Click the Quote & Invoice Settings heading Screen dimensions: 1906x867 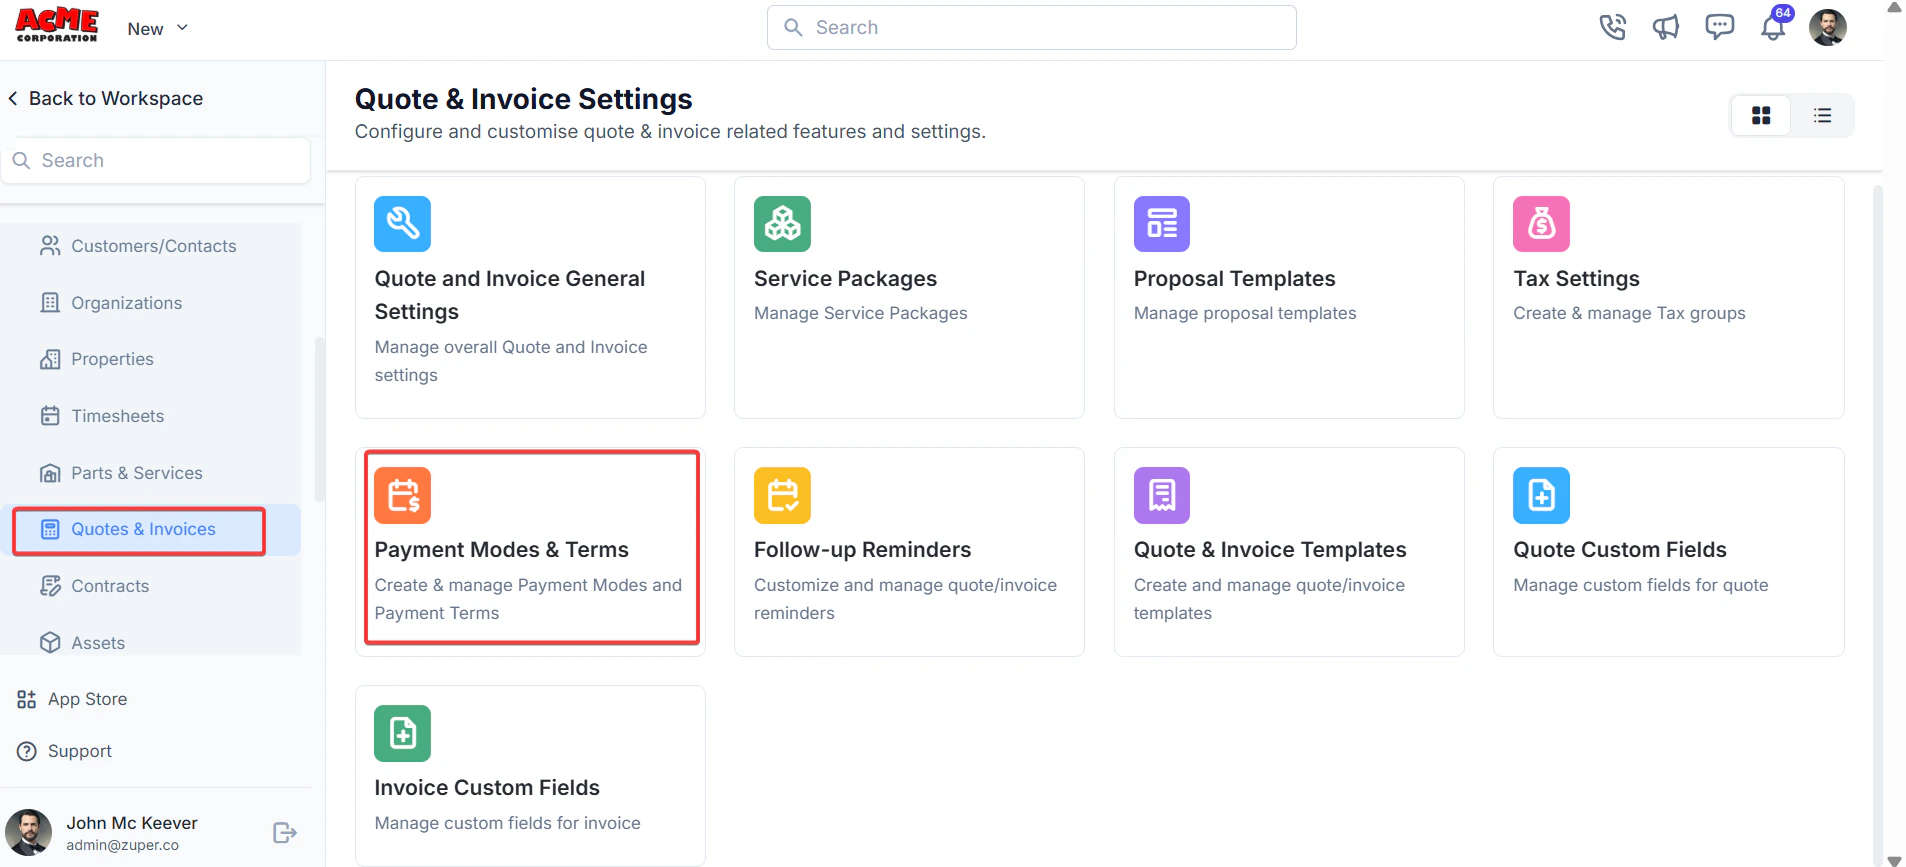point(523,99)
